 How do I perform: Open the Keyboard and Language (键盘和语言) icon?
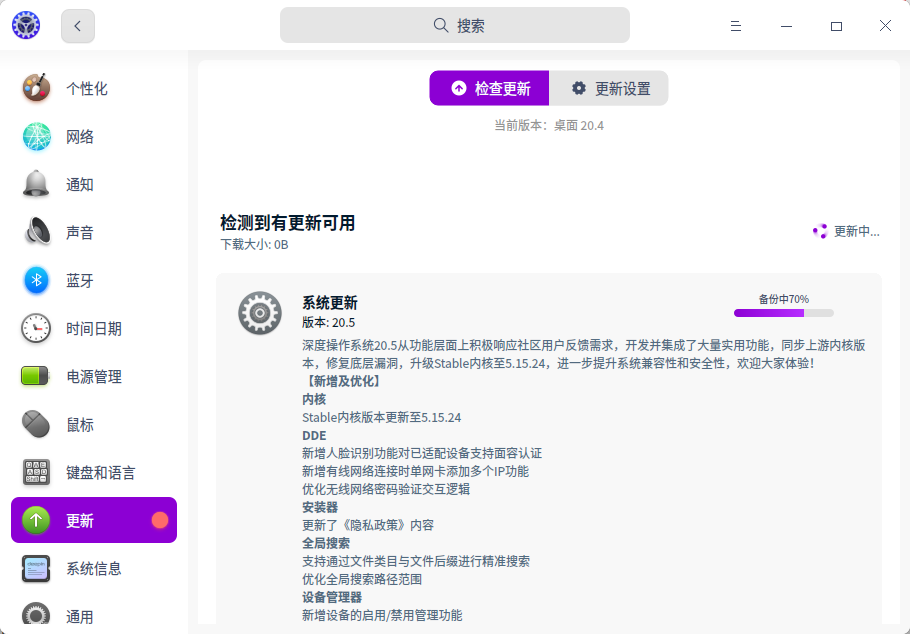pyautogui.click(x=37, y=473)
